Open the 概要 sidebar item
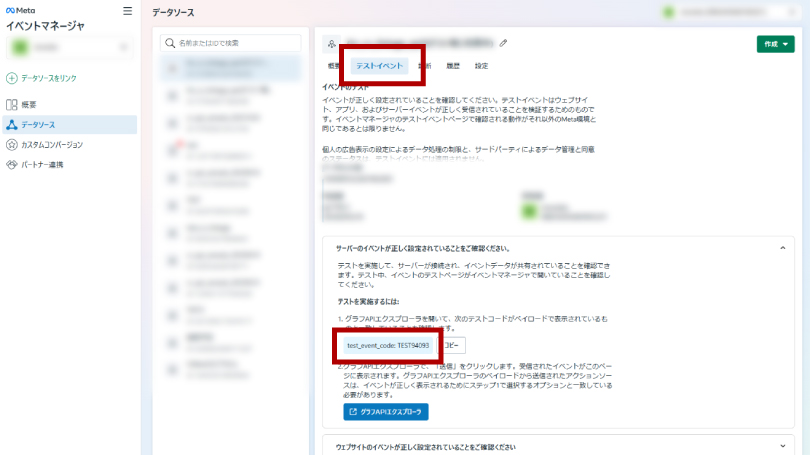Image resolution: width=810 pixels, height=455 pixels. pos(70,105)
